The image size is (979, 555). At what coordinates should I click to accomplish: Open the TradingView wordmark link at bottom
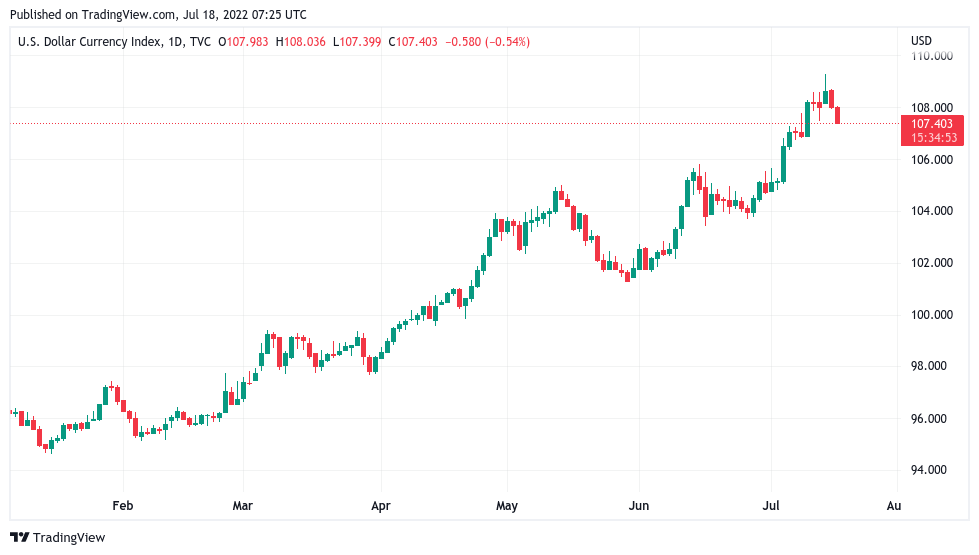point(69,537)
